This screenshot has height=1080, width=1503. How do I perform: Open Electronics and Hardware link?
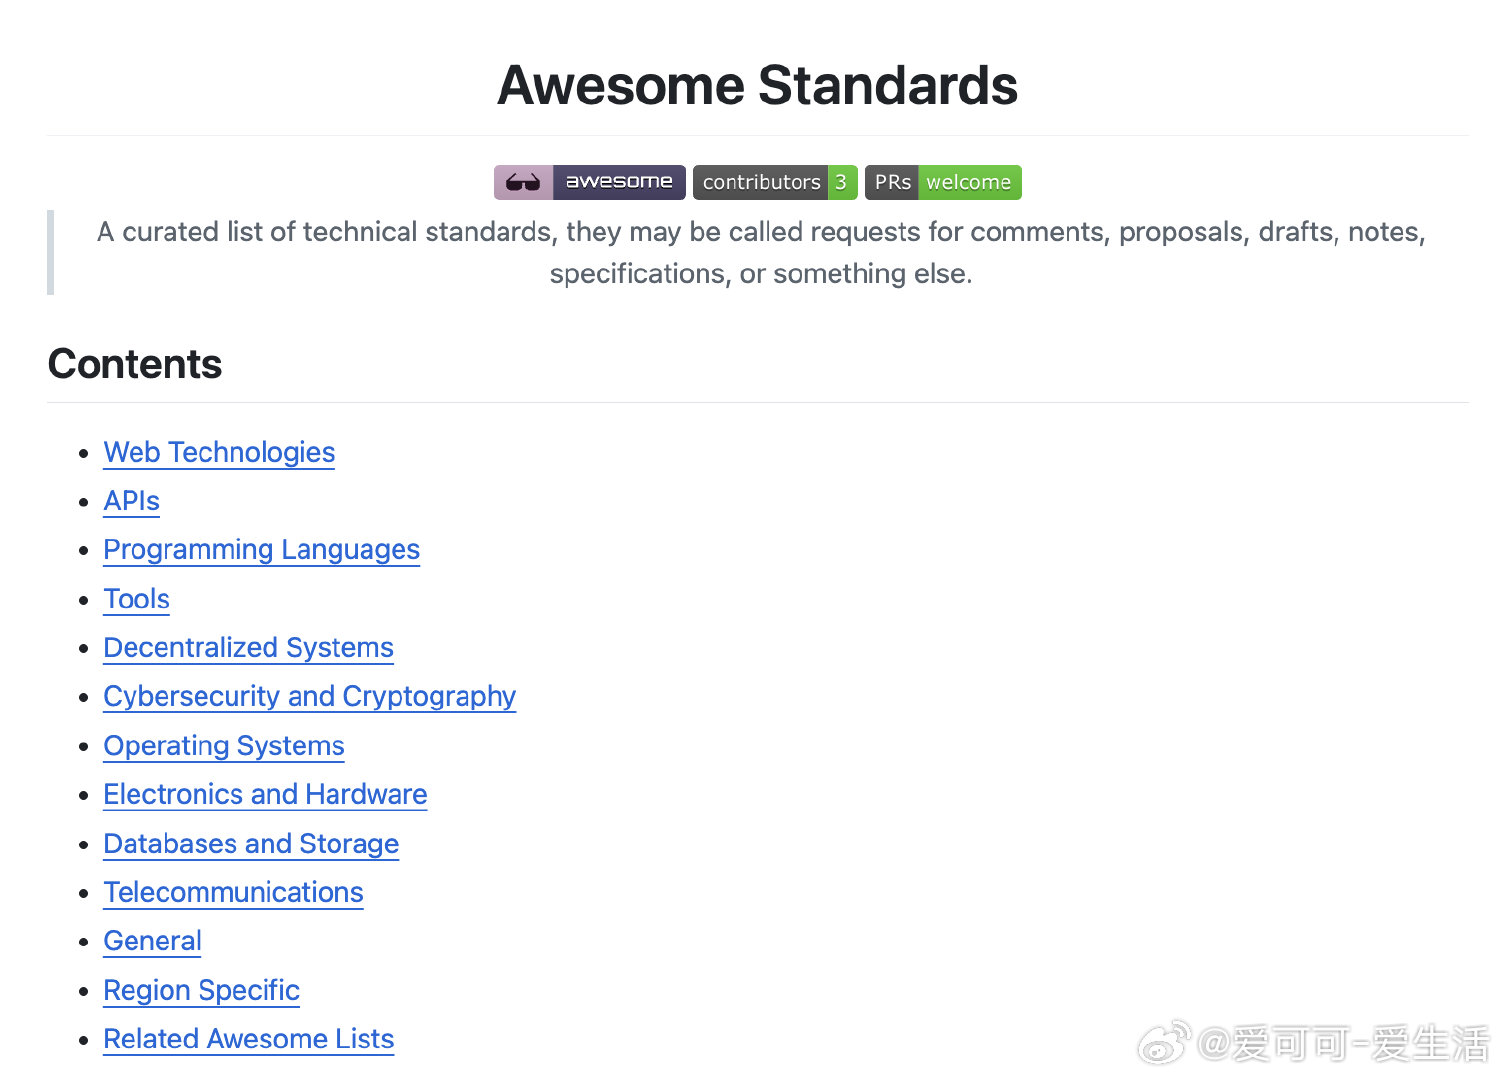266,794
